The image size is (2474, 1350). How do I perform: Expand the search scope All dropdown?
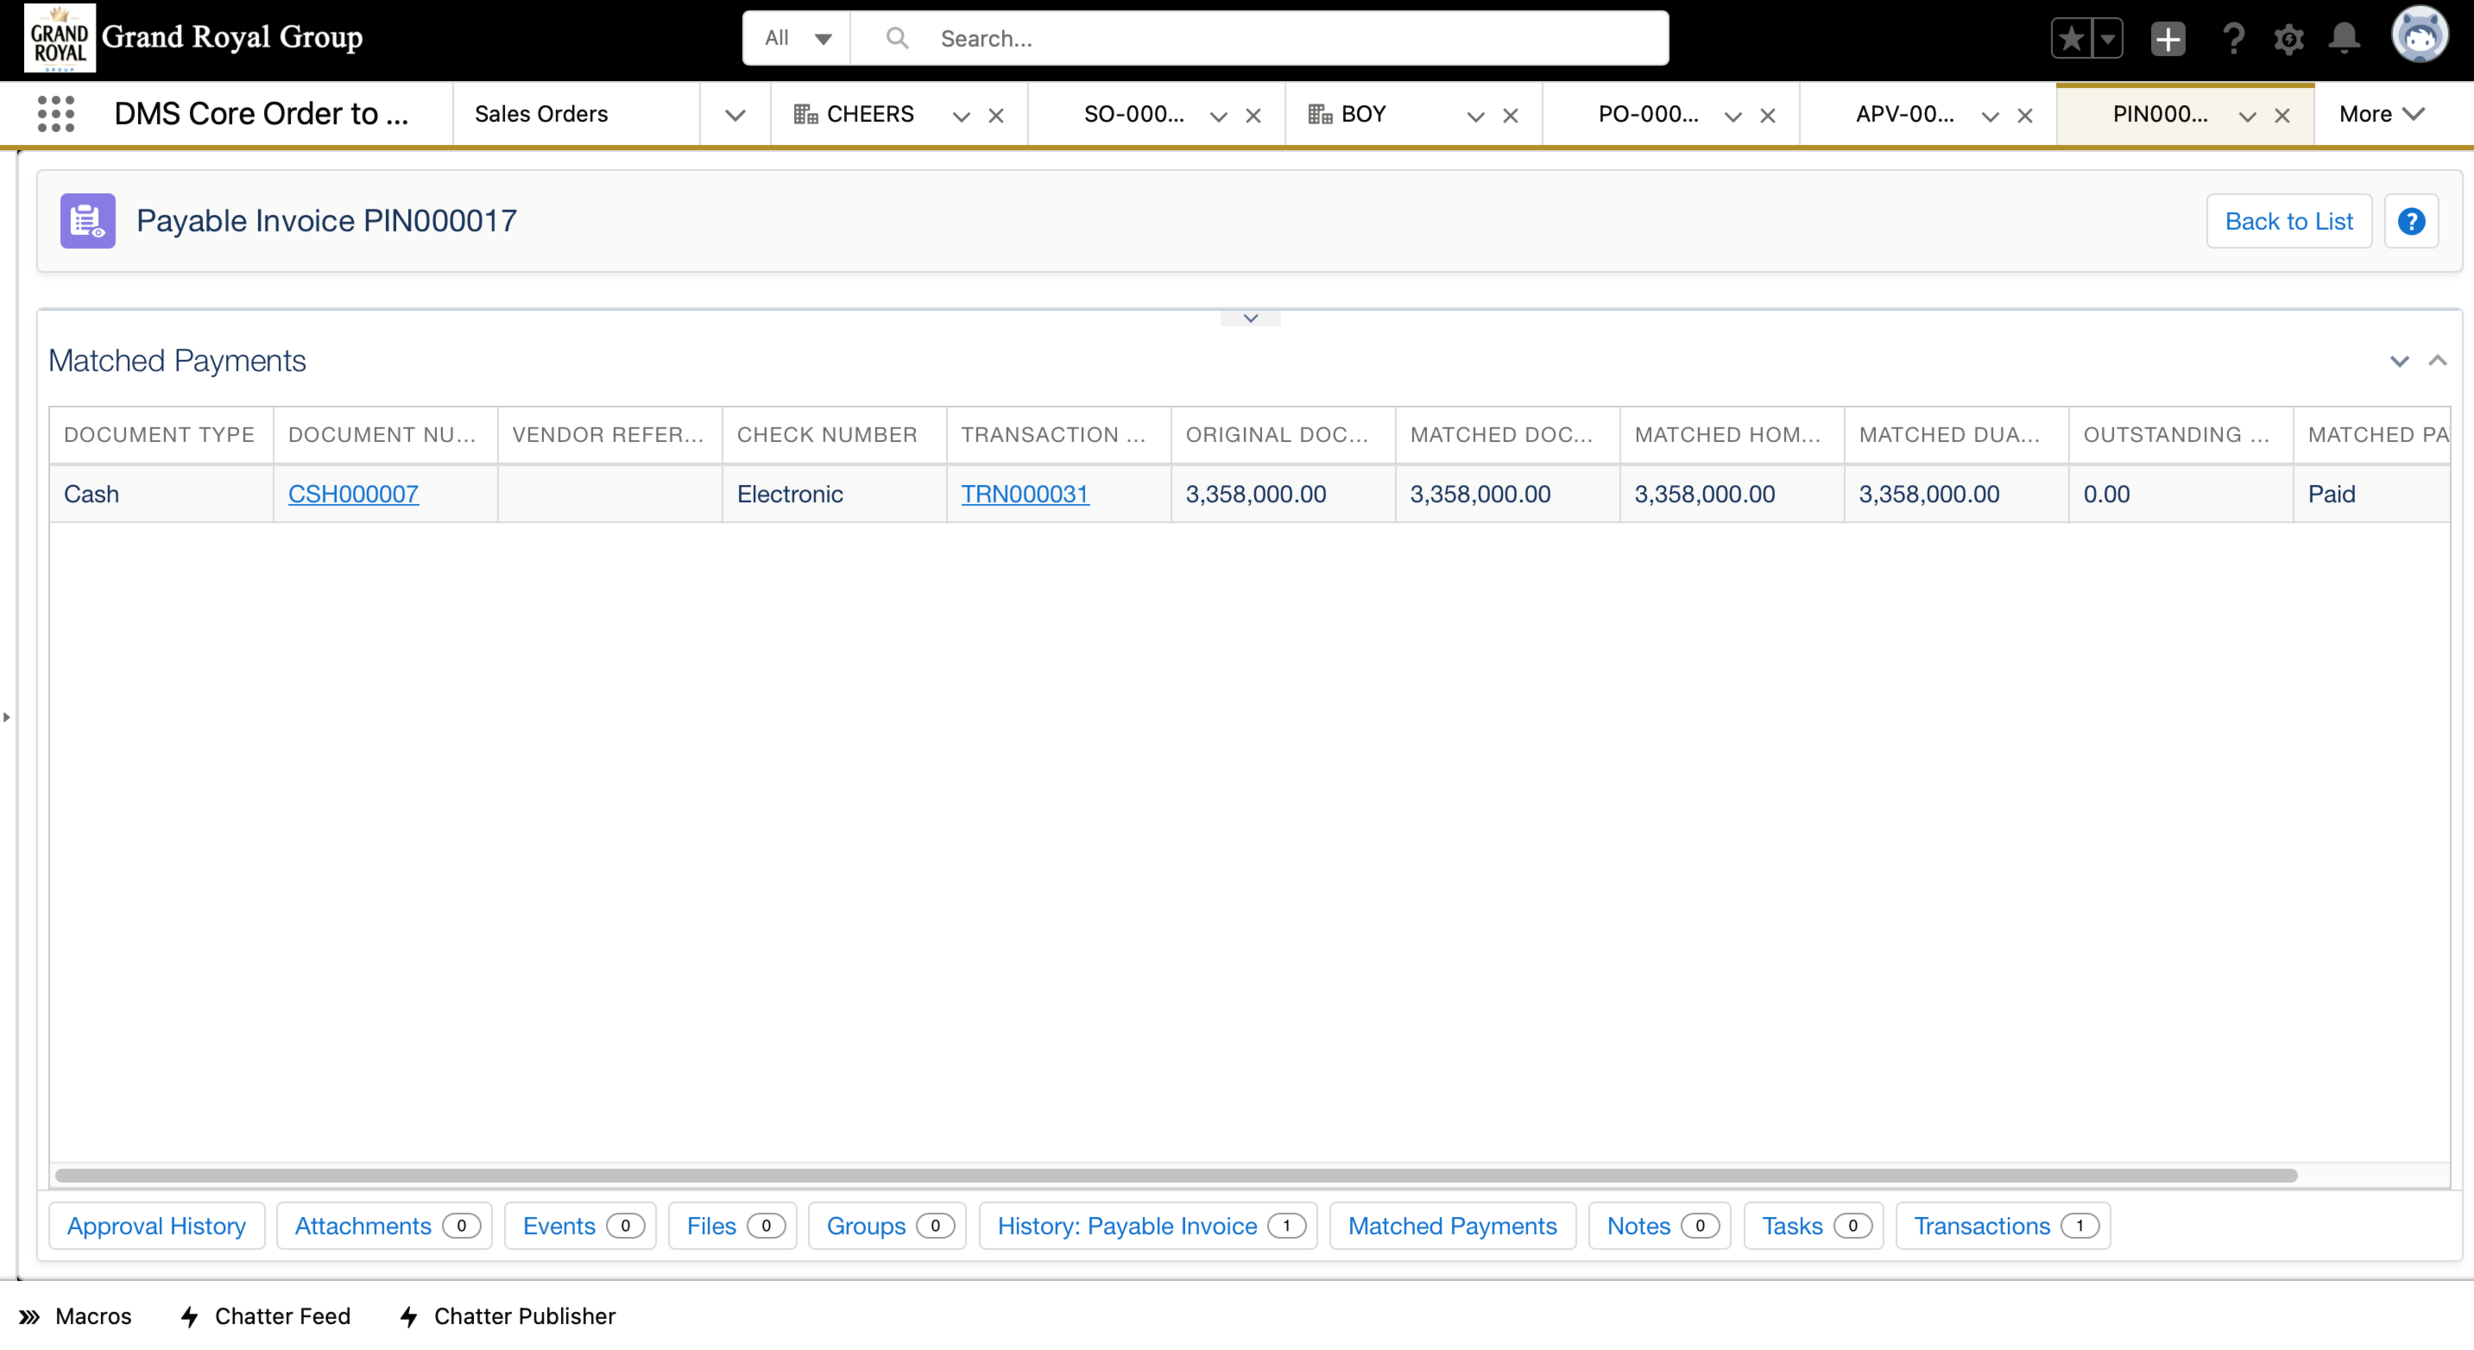[x=797, y=38]
